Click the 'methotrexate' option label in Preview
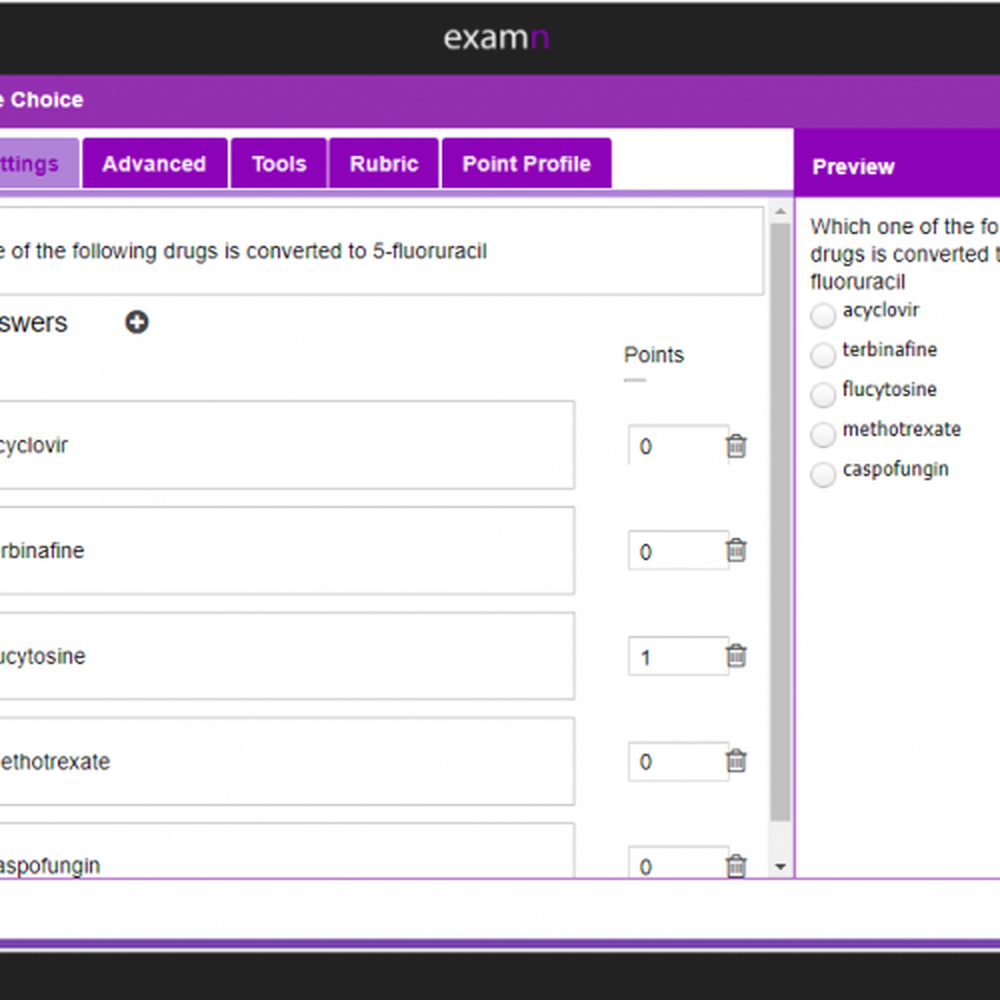 click(x=902, y=429)
